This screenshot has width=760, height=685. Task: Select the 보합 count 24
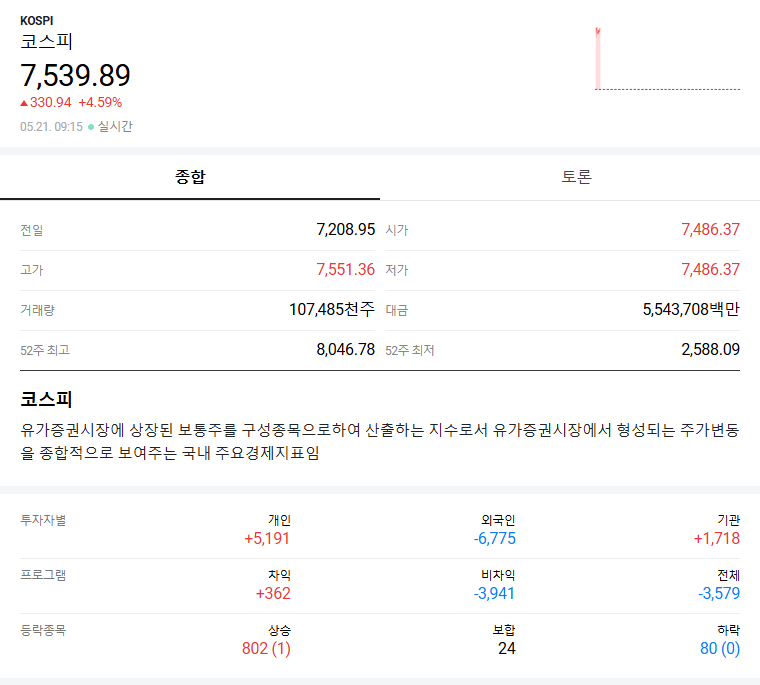click(x=507, y=649)
